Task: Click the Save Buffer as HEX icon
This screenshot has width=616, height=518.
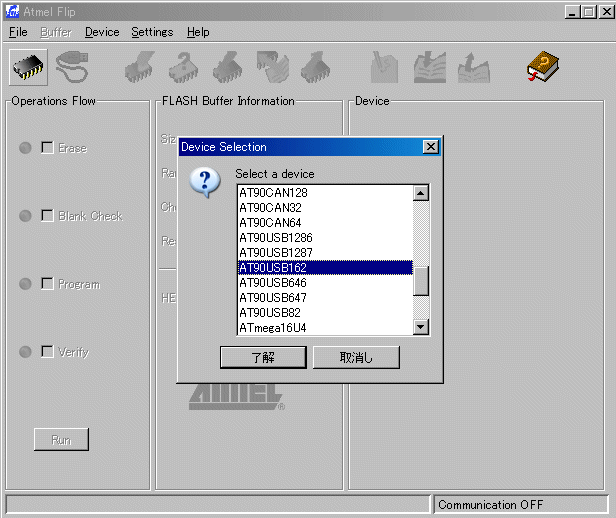Action: [x=473, y=67]
